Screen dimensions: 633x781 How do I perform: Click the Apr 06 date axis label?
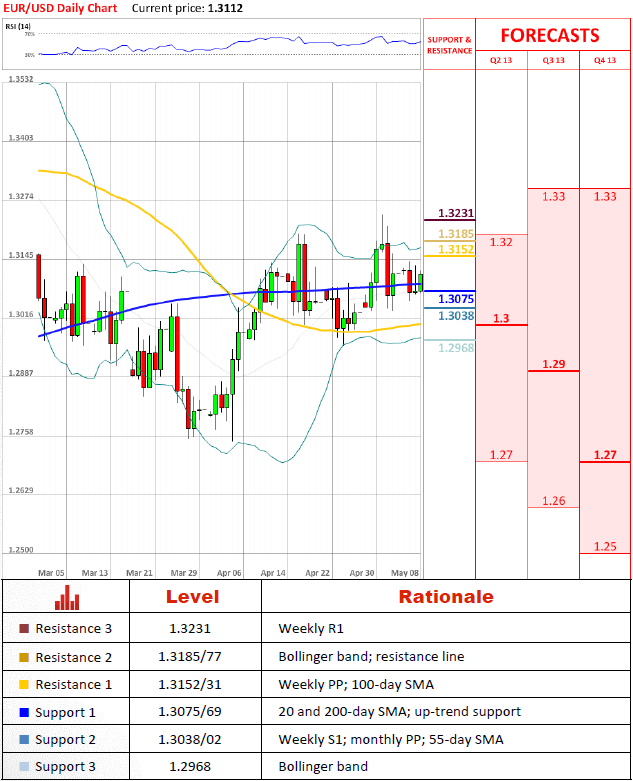[x=229, y=573]
